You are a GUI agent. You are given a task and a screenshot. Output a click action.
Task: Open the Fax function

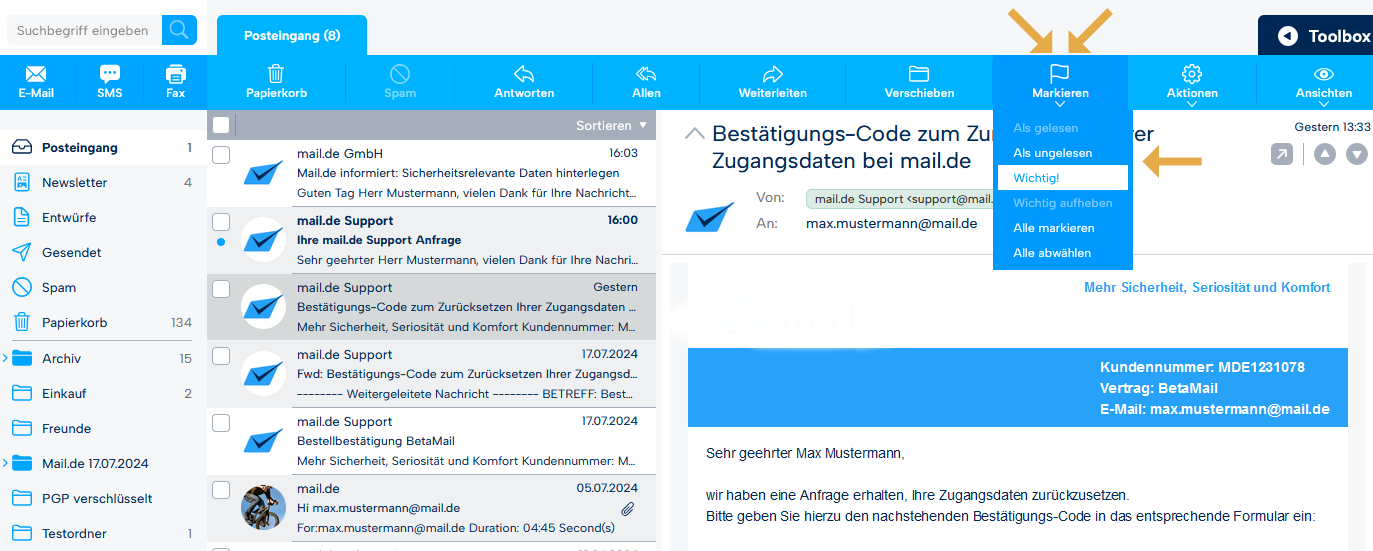click(x=176, y=82)
